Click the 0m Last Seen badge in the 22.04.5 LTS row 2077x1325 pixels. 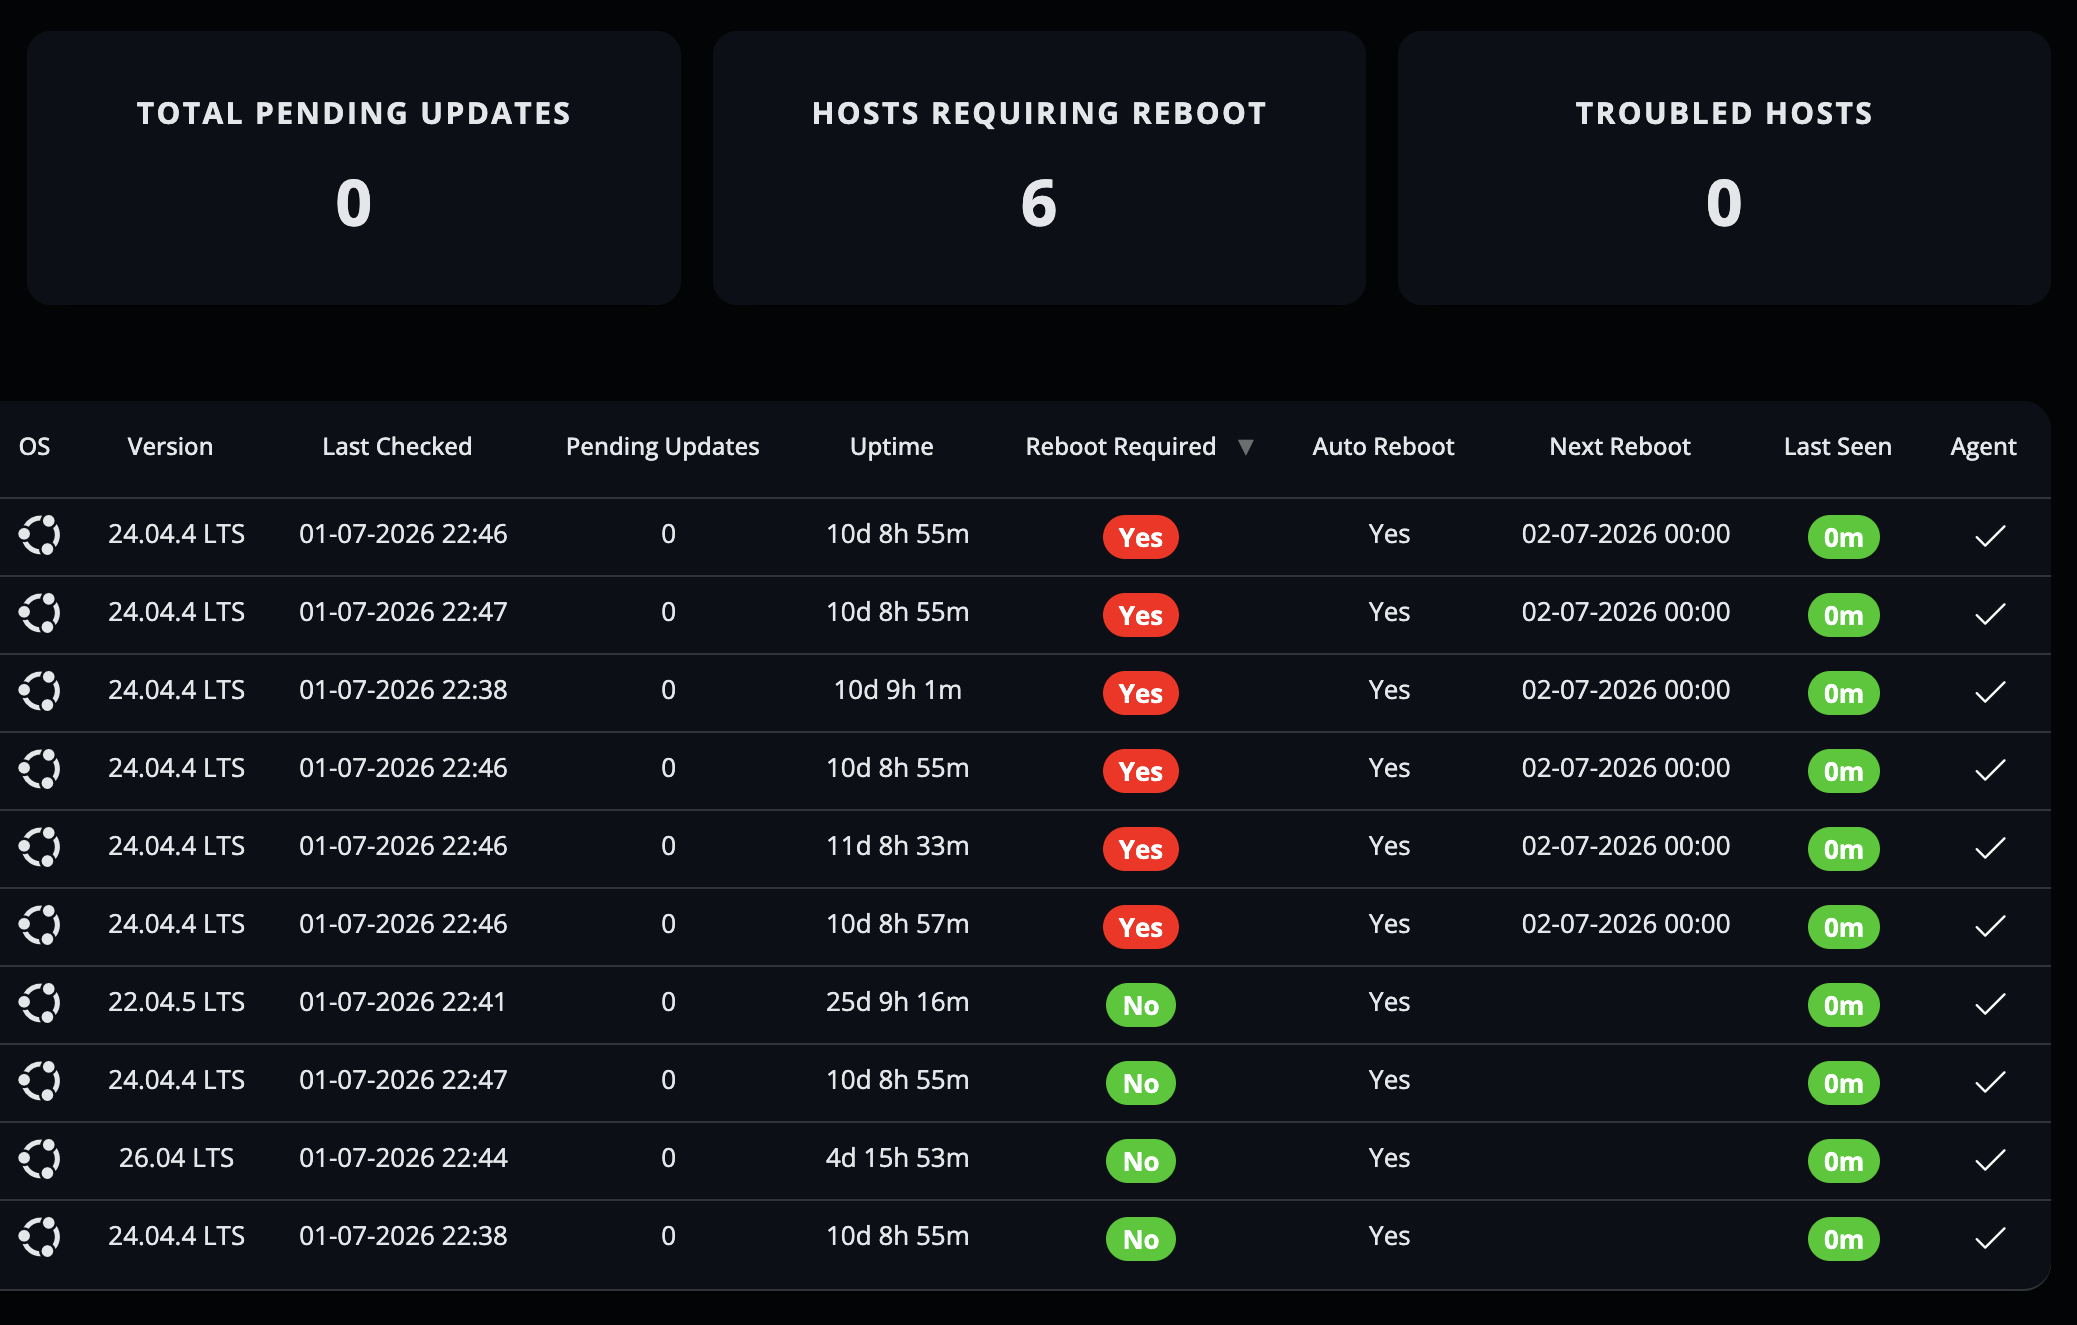tap(1844, 1005)
